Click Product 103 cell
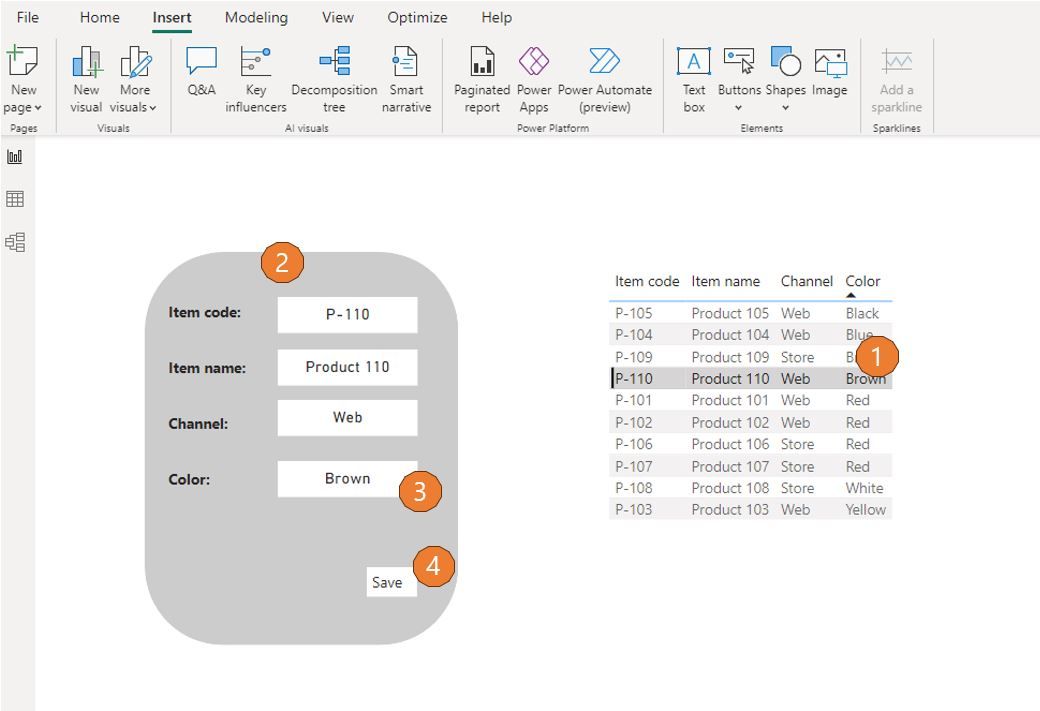 (730, 510)
